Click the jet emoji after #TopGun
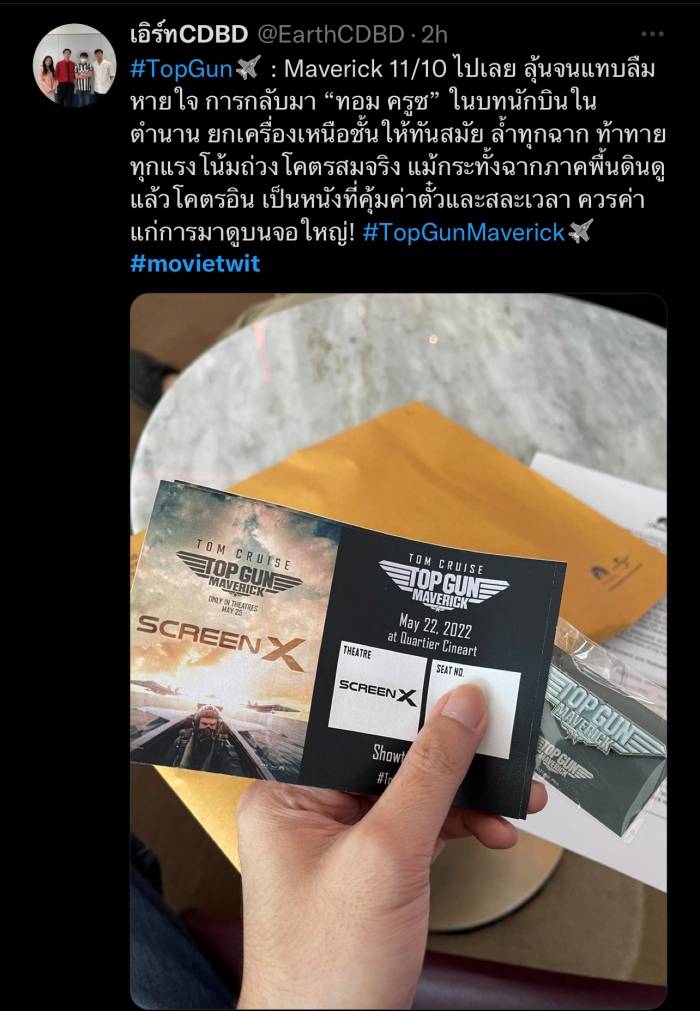 (x=248, y=67)
